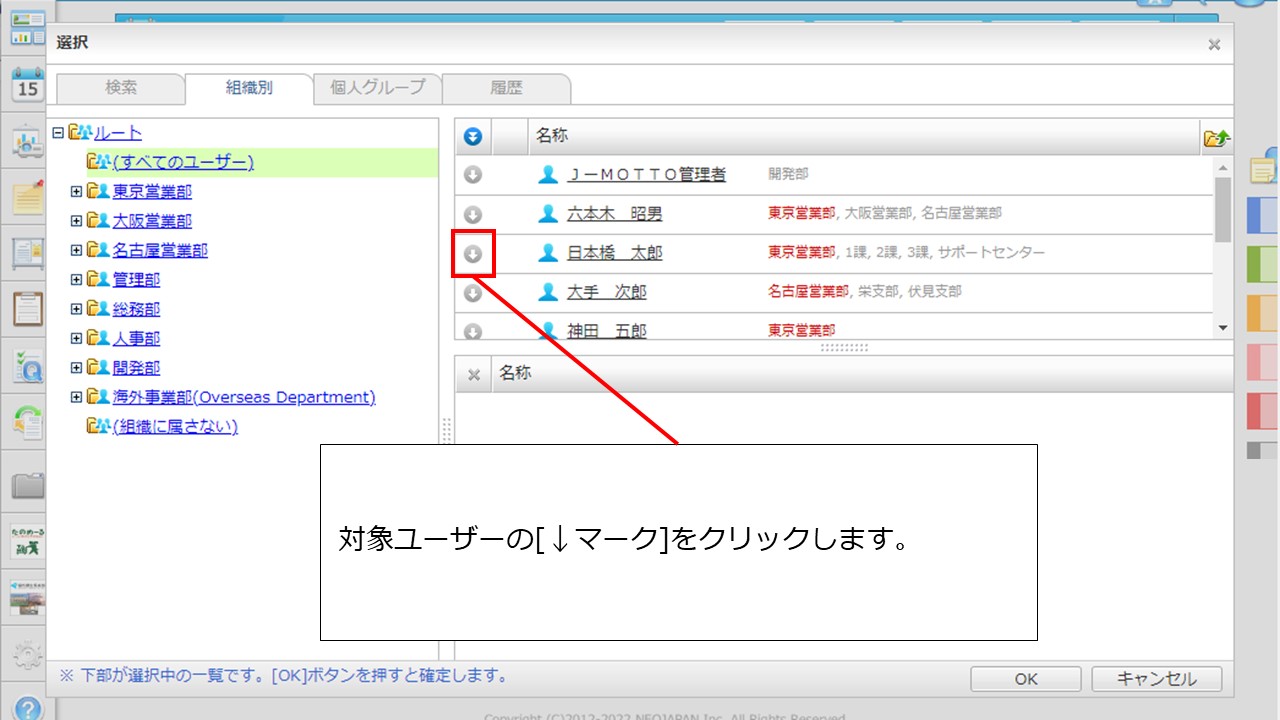Click the folder-up icon at list header right

(1216, 138)
